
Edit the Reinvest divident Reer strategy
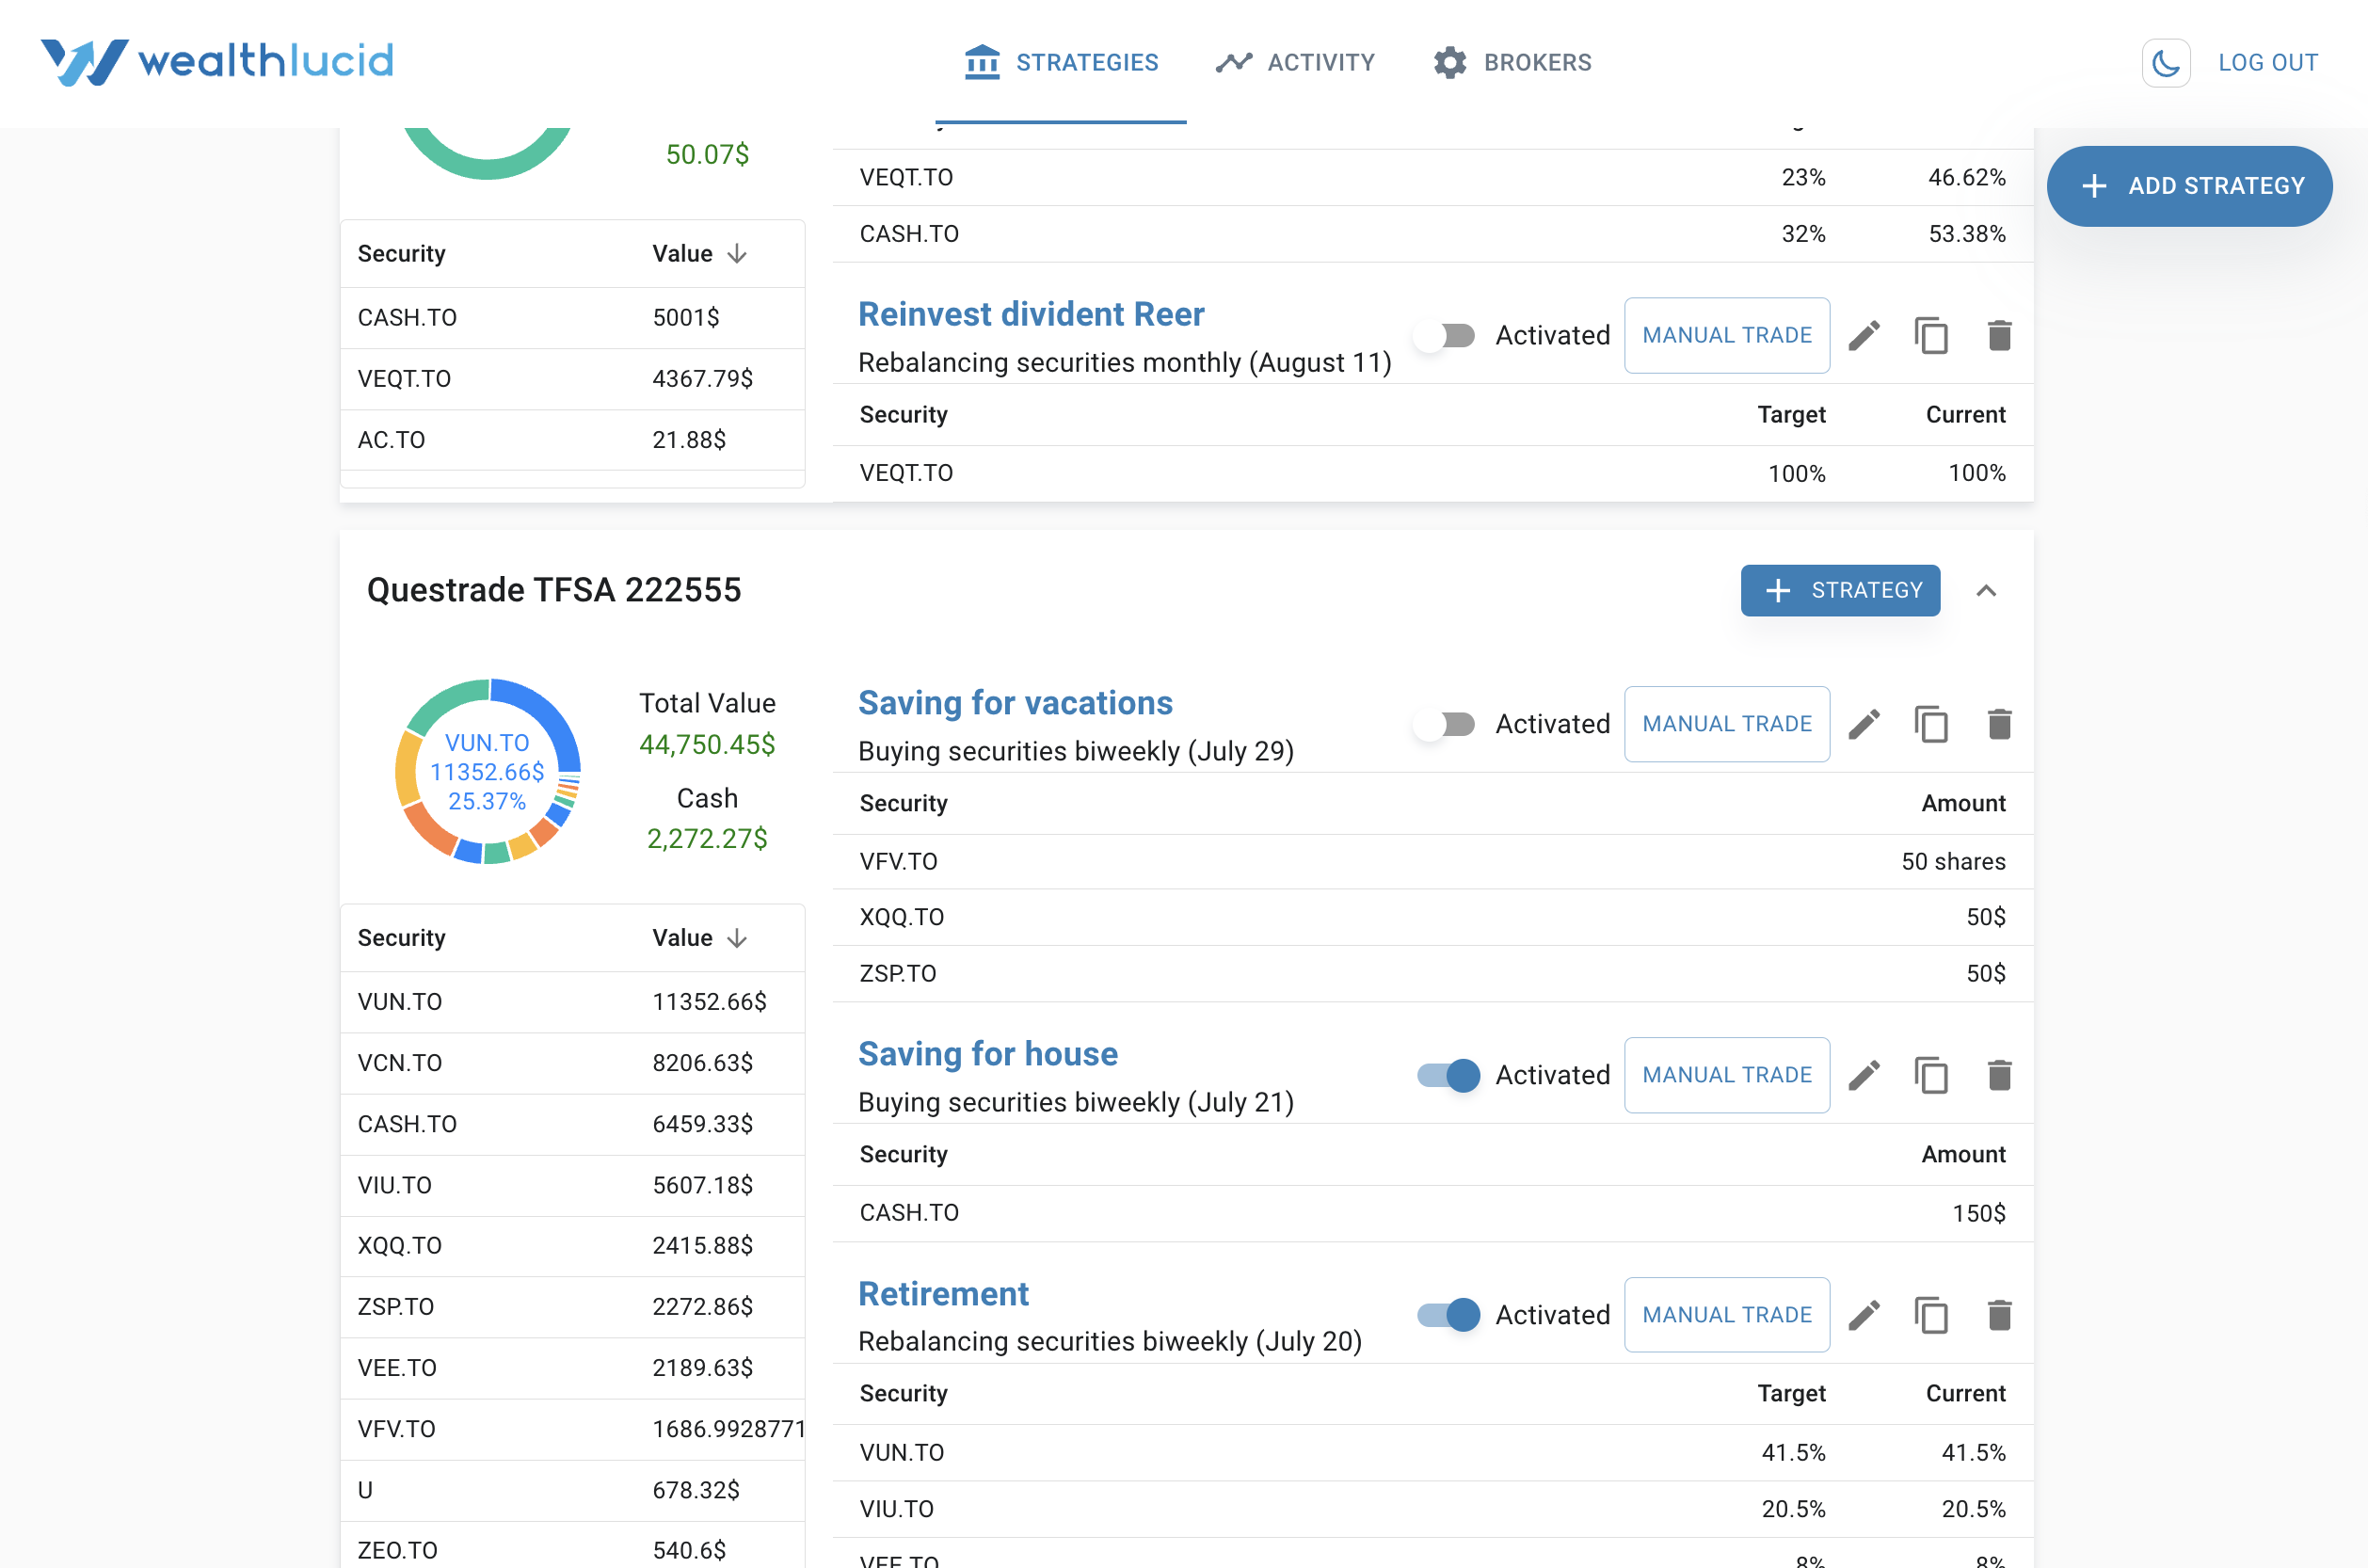1864,335
